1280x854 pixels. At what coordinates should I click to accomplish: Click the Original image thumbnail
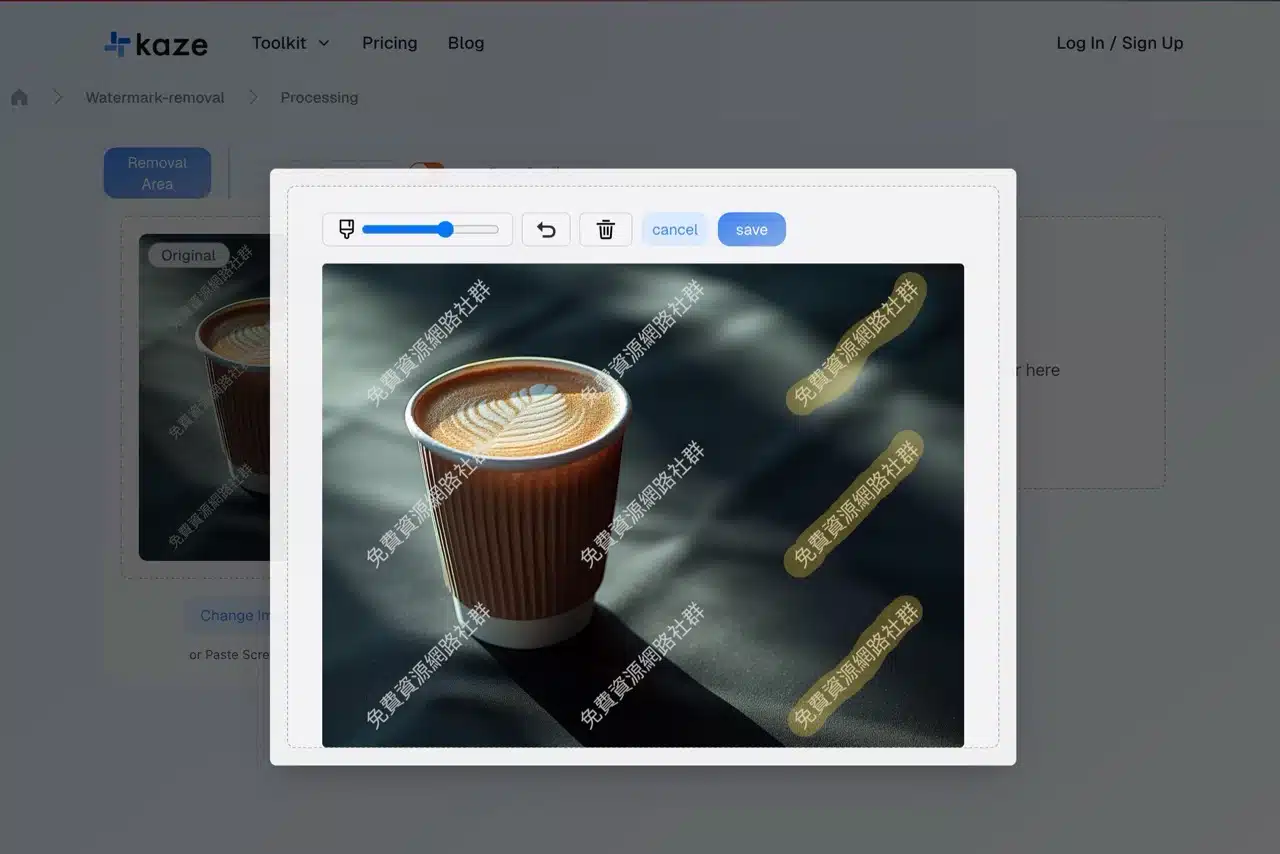[x=205, y=400]
